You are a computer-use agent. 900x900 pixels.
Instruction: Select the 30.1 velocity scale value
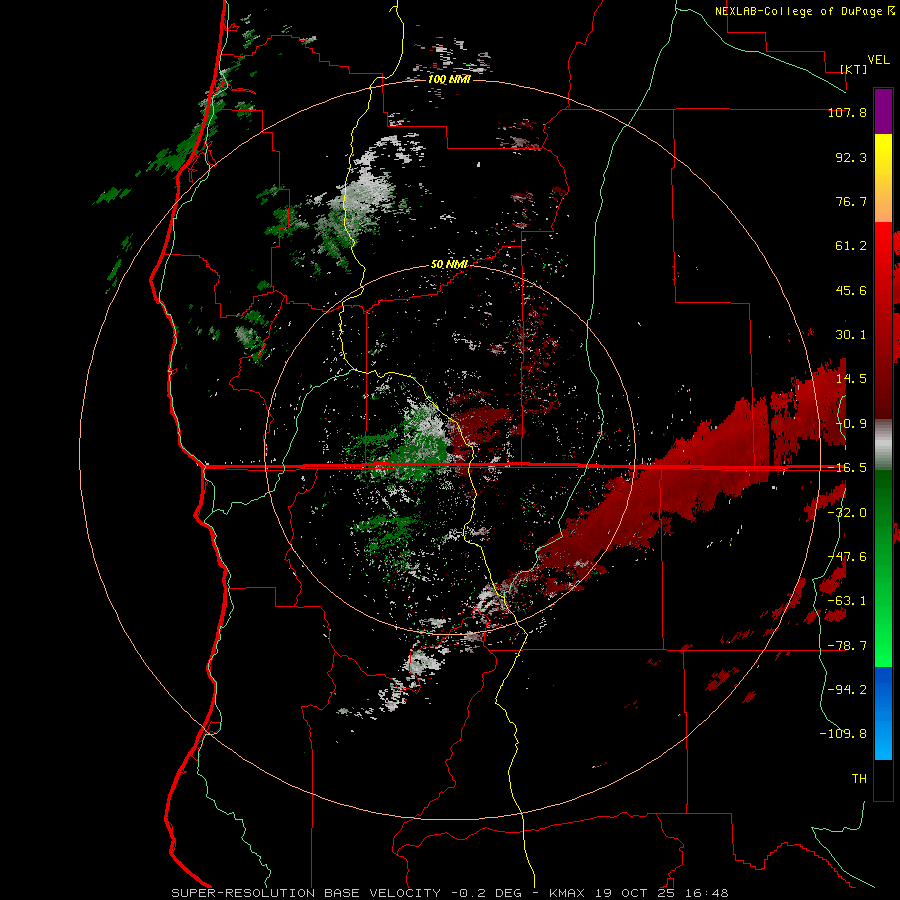click(851, 335)
